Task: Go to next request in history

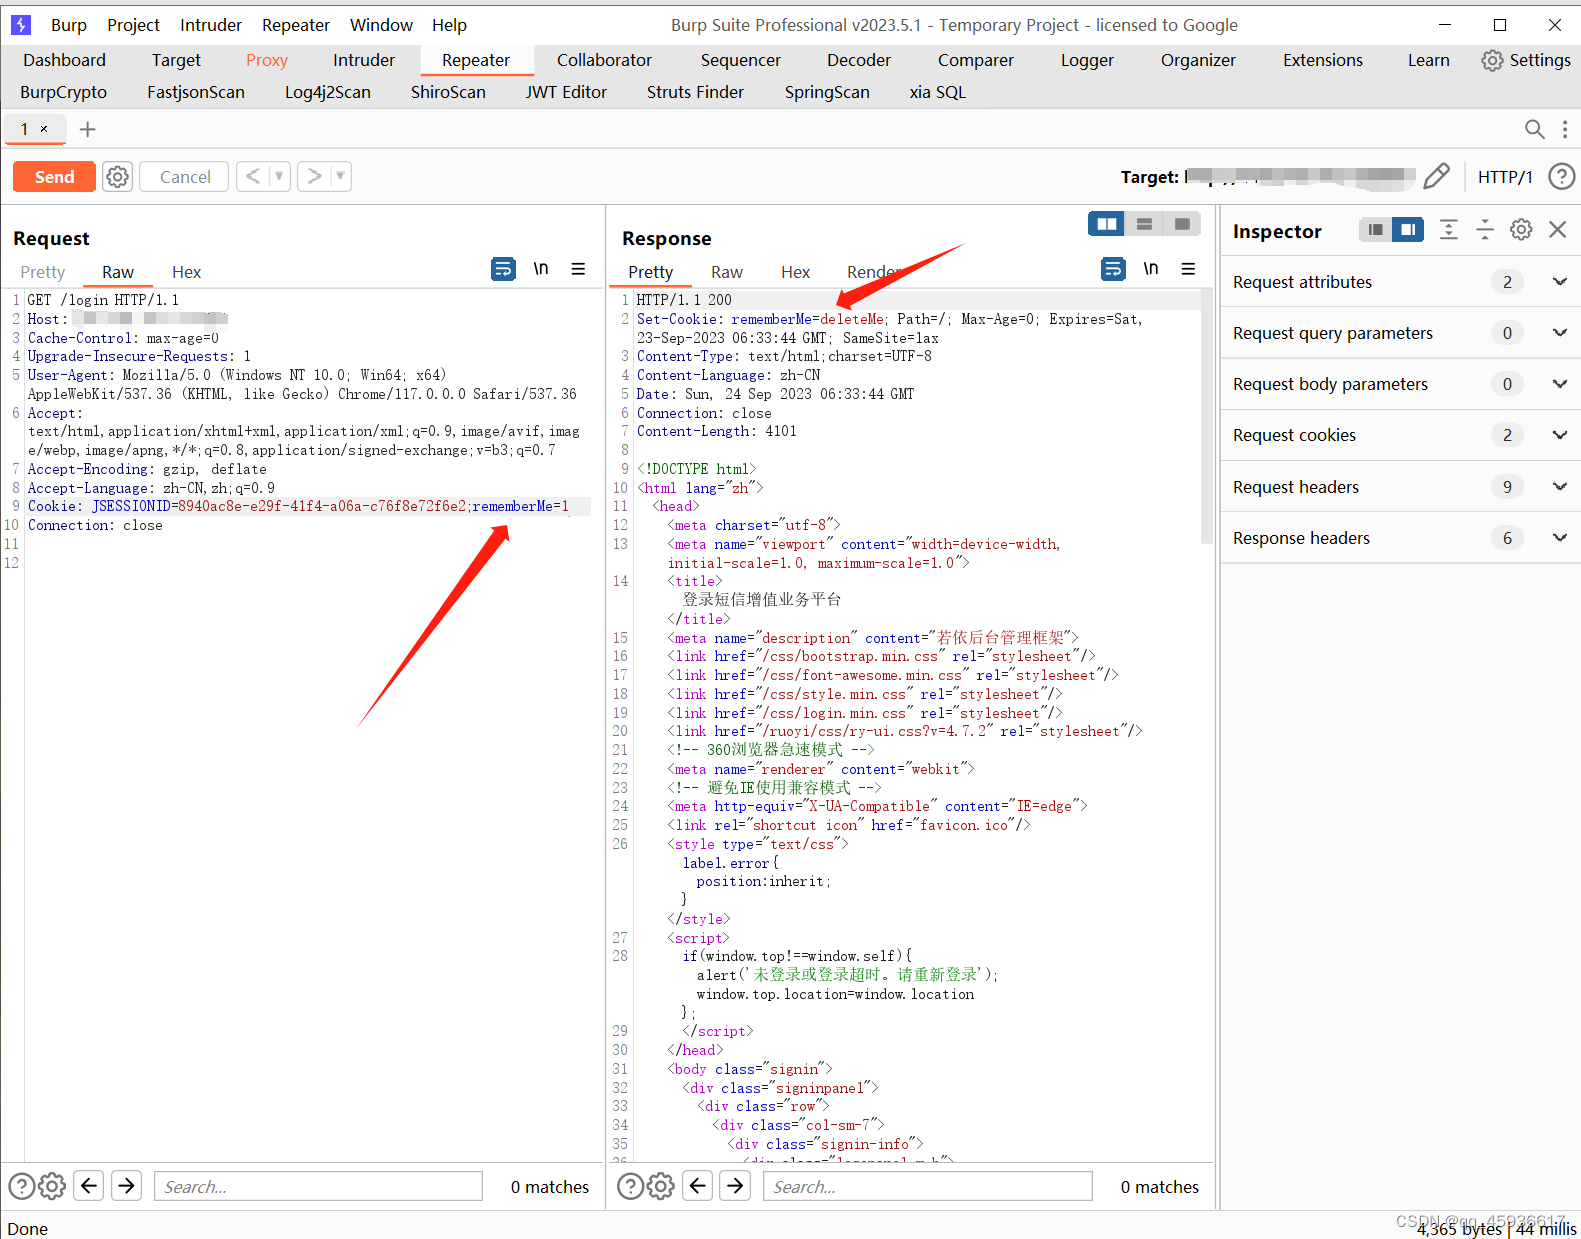Action: point(314,177)
